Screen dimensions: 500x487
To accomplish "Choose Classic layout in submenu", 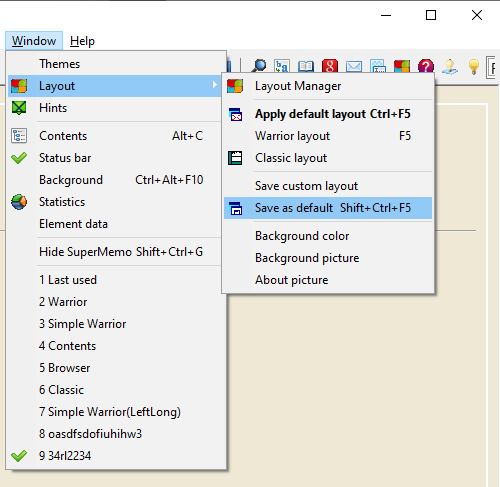I will [x=328, y=158].
